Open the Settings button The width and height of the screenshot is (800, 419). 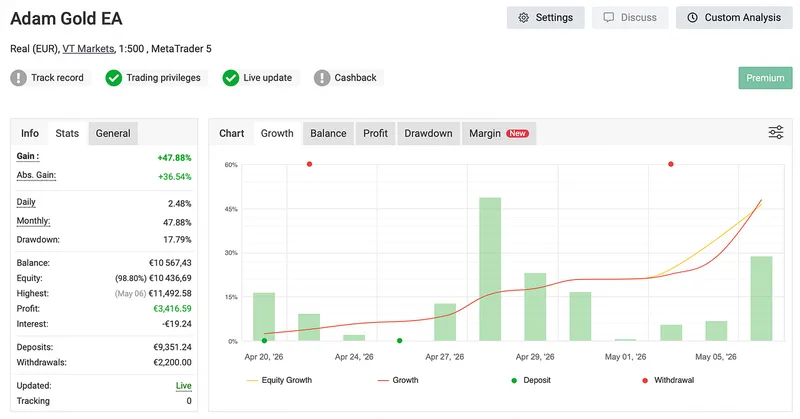click(x=545, y=17)
